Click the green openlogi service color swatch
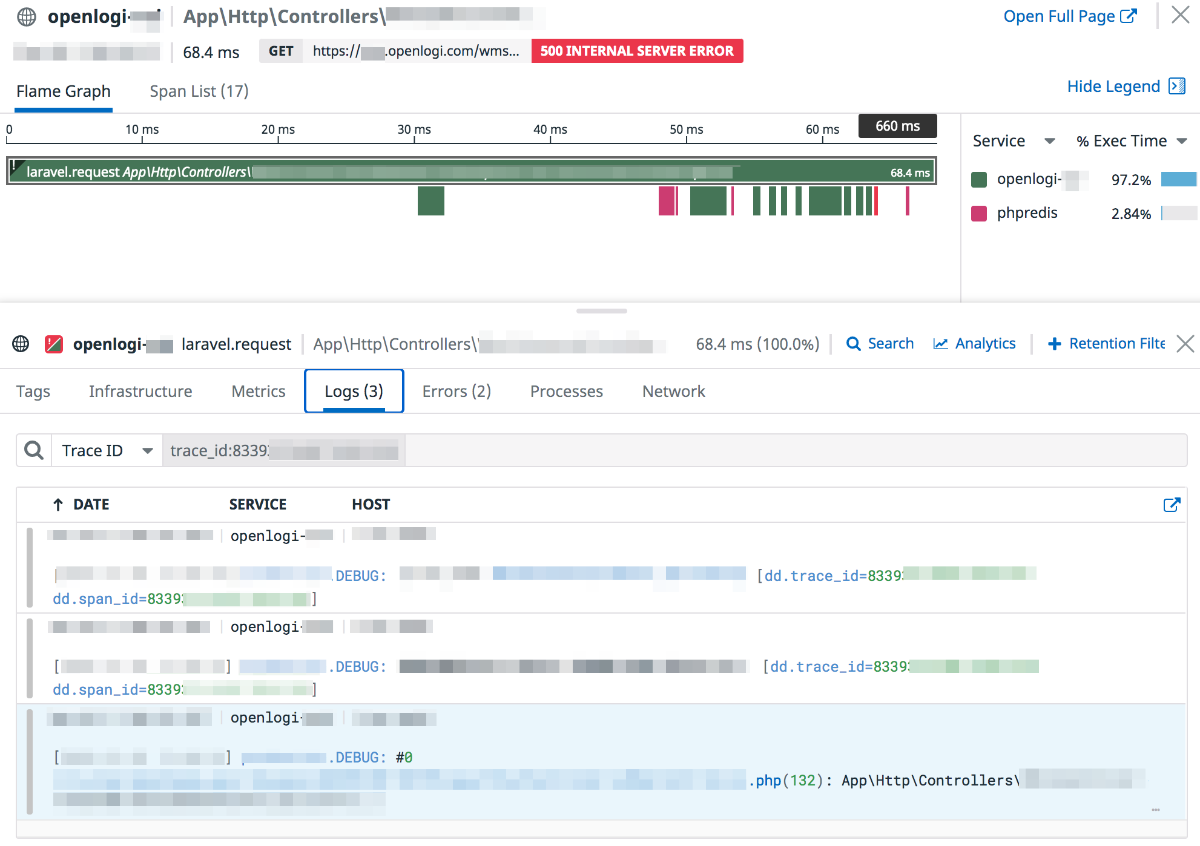Screen dimensions: 1200x846 [979, 180]
